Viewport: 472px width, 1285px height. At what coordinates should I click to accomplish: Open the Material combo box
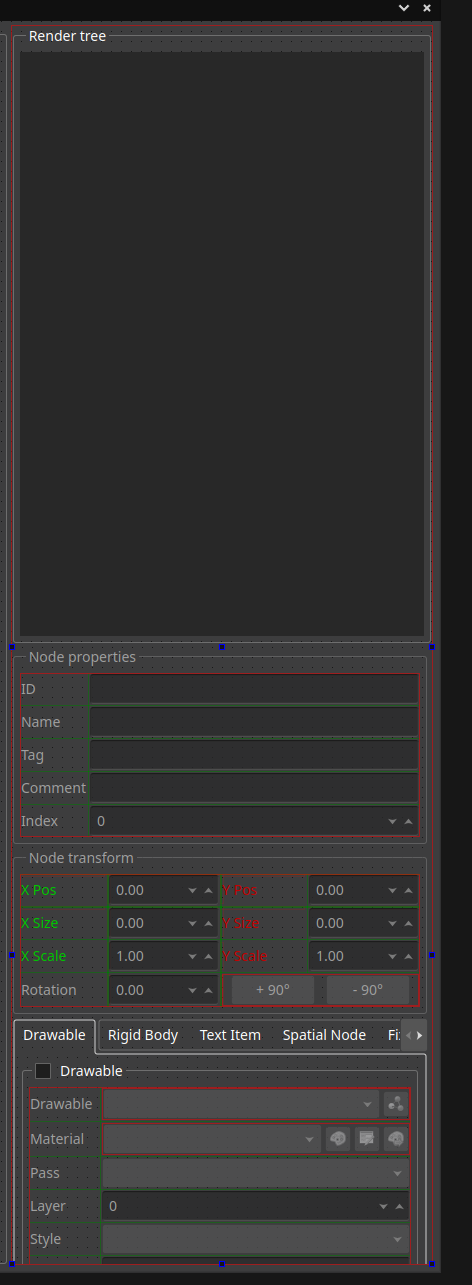pyautogui.click(x=212, y=1139)
